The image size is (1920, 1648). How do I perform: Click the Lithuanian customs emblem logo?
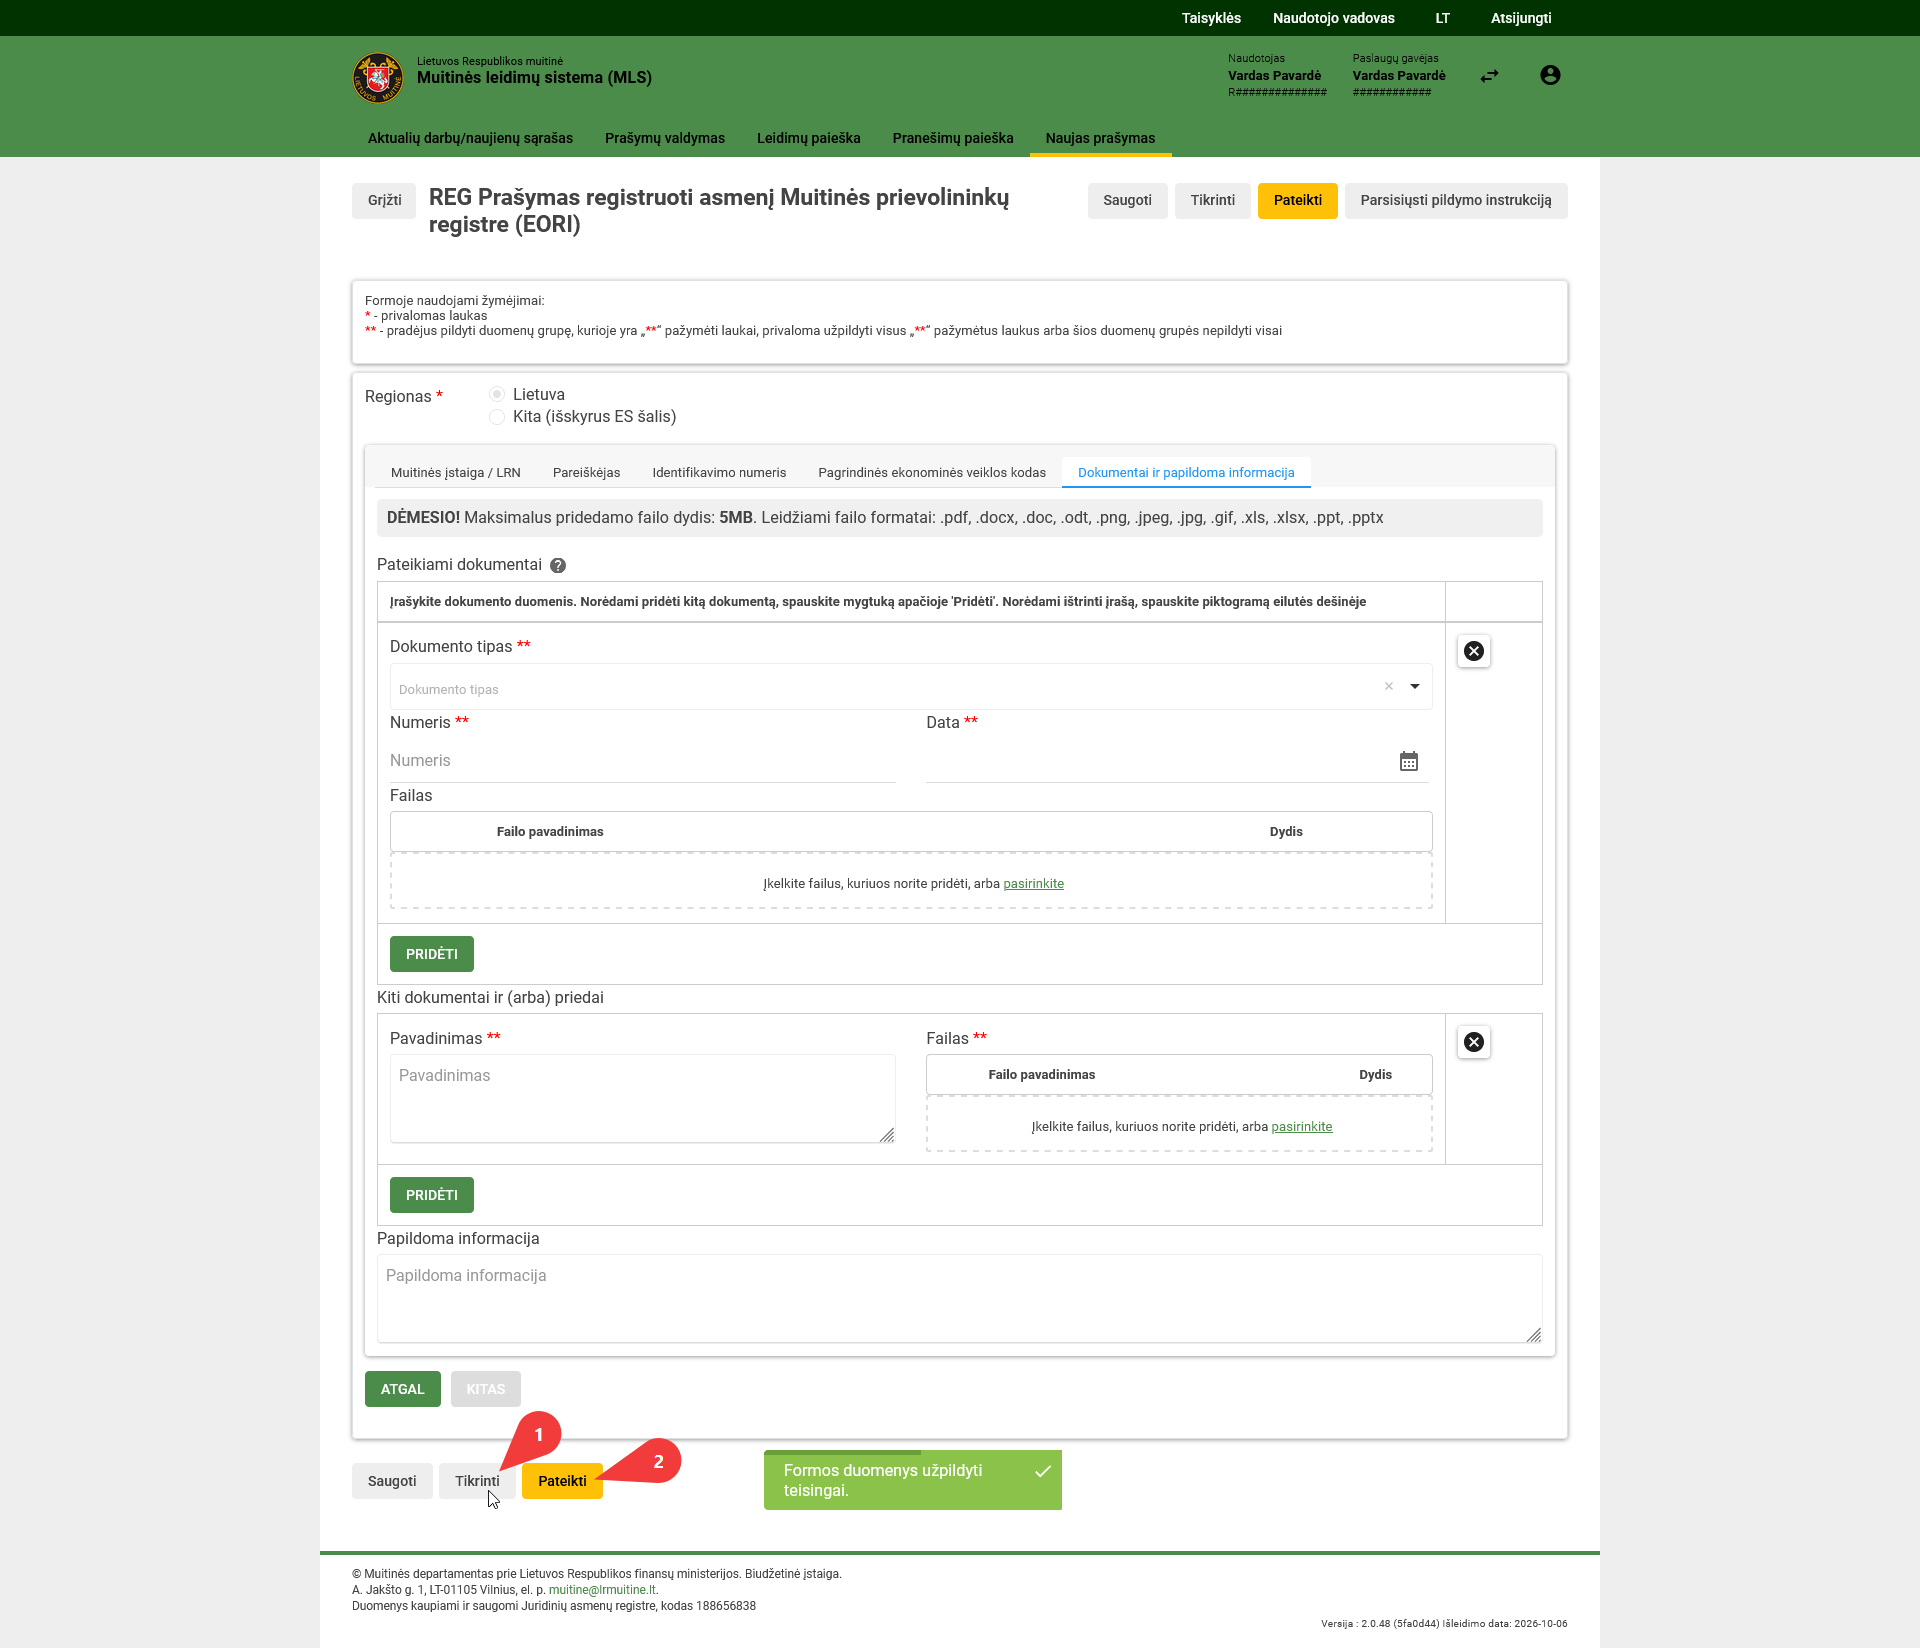378,78
